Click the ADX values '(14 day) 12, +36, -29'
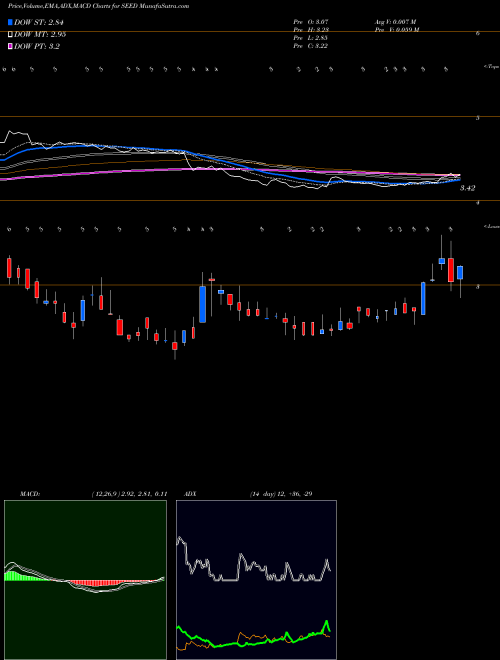 click(x=281, y=494)
